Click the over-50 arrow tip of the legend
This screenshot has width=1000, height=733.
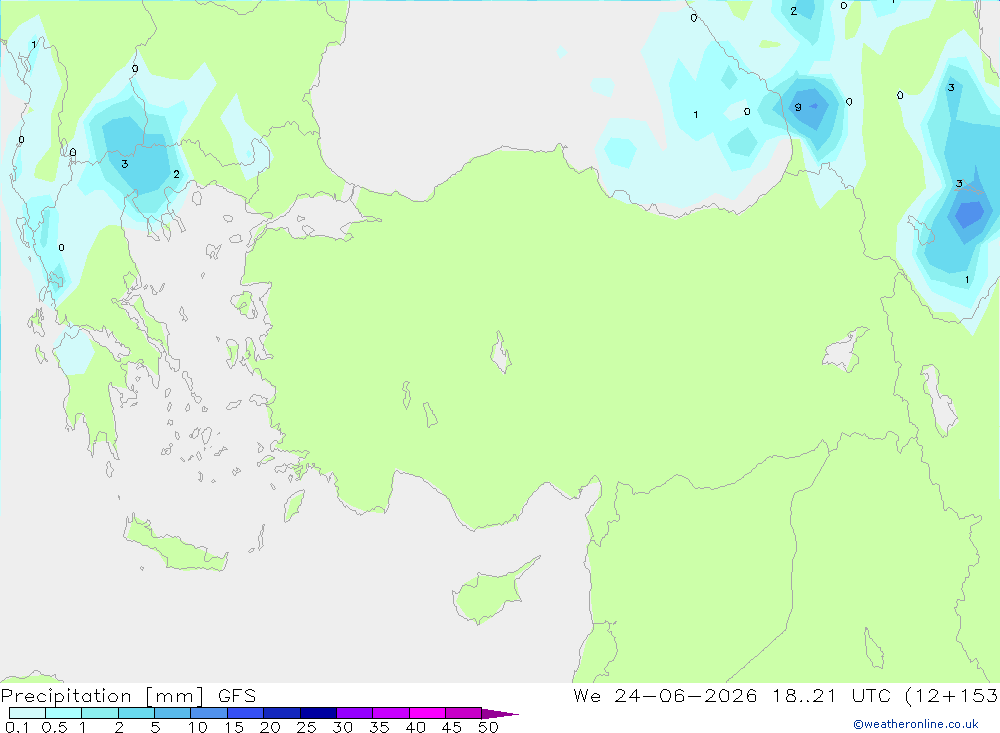(x=501, y=714)
